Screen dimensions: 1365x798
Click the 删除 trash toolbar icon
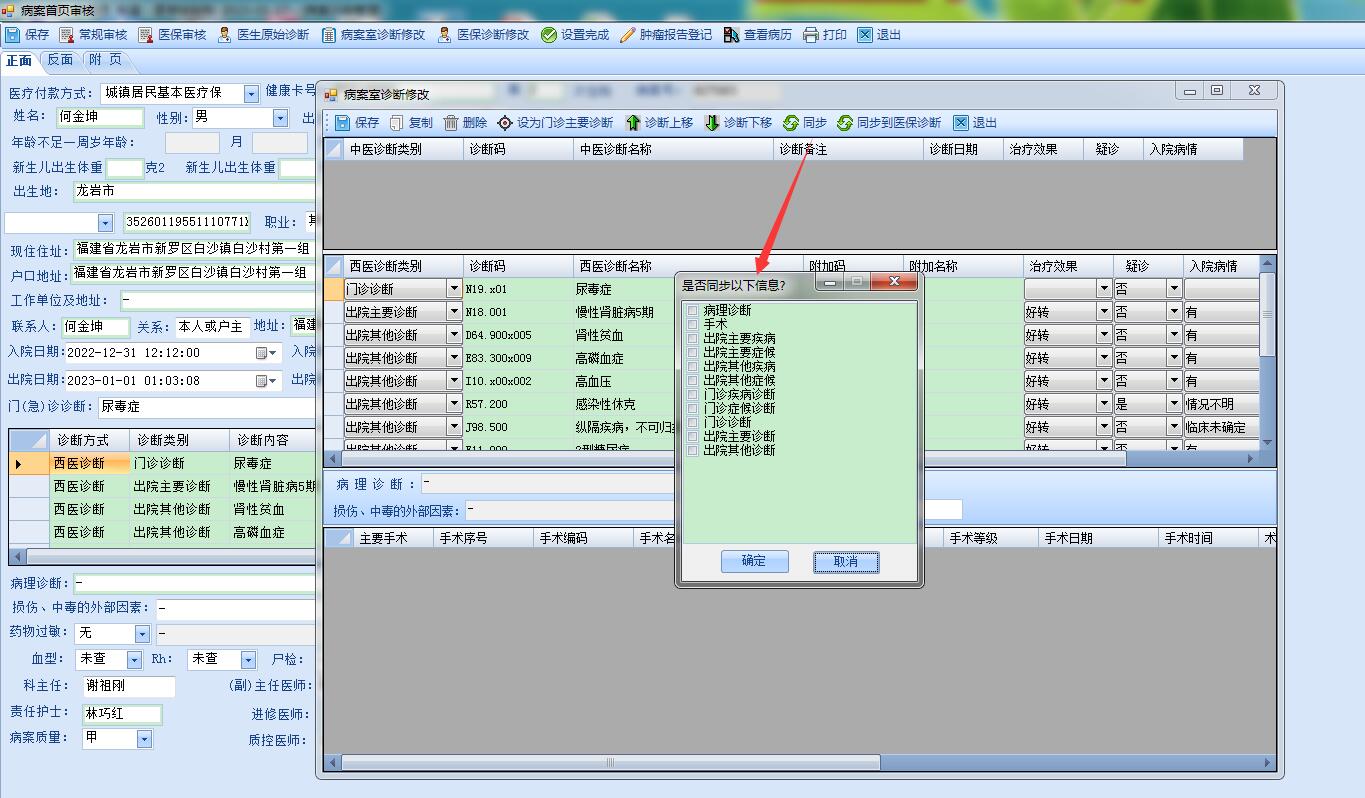[x=451, y=123]
